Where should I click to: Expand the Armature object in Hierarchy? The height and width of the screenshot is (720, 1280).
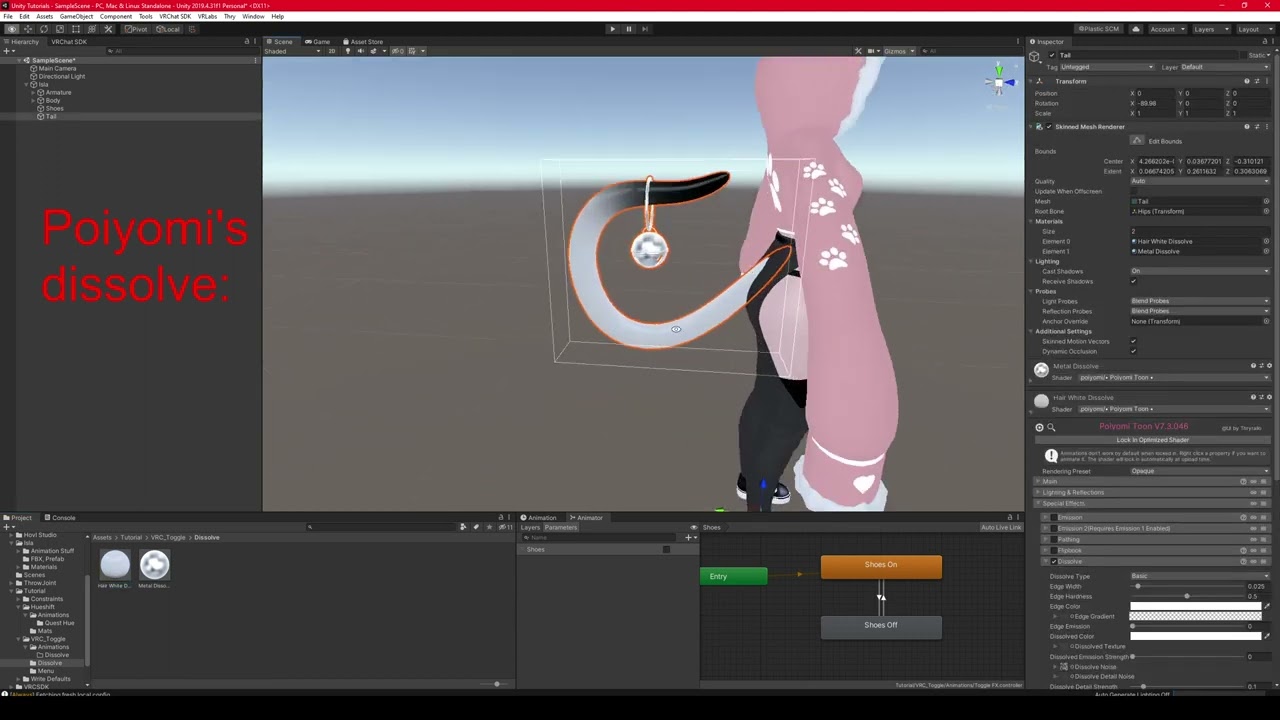click(x=33, y=92)
